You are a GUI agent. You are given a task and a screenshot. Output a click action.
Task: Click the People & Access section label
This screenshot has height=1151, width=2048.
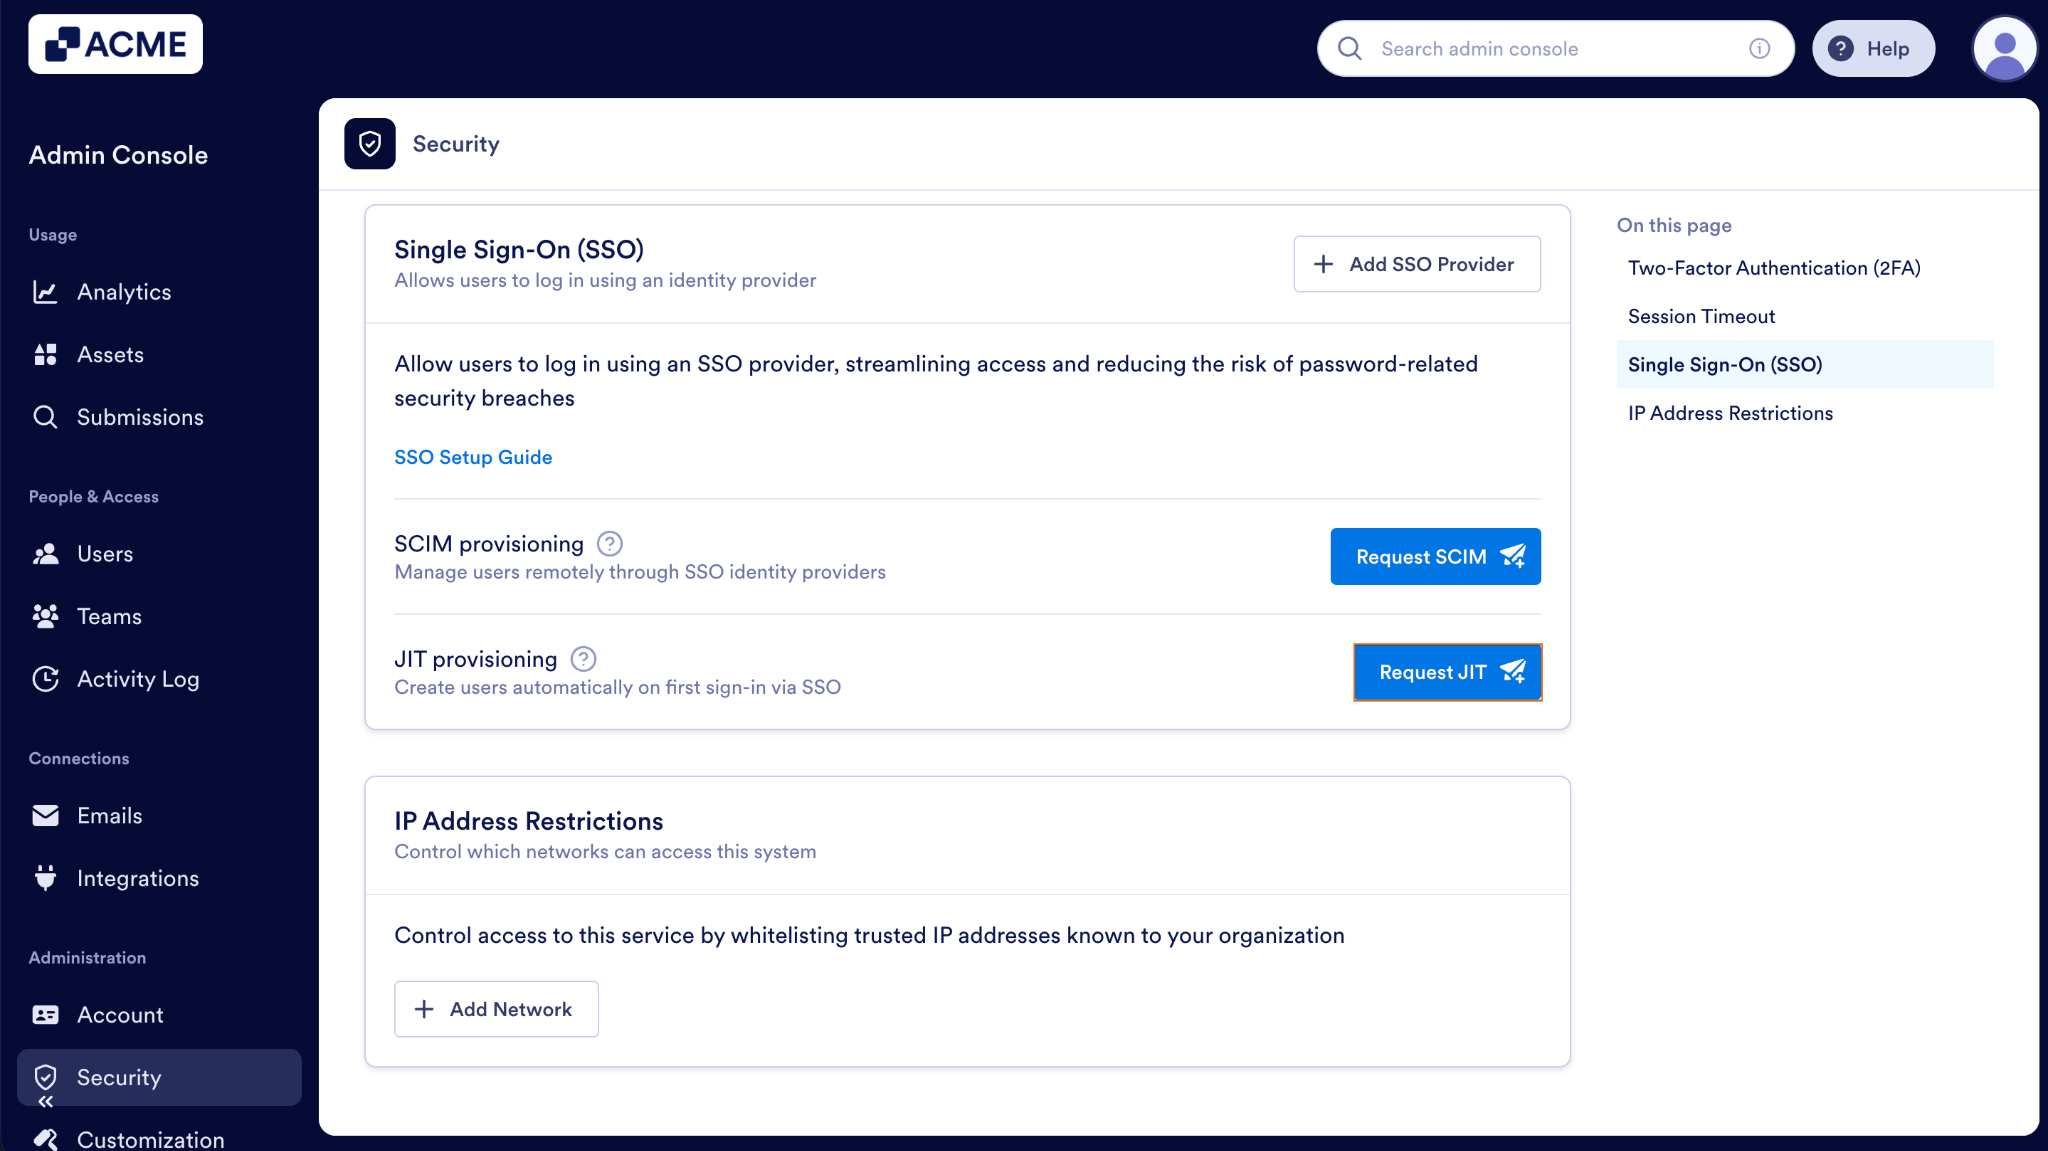93,497
